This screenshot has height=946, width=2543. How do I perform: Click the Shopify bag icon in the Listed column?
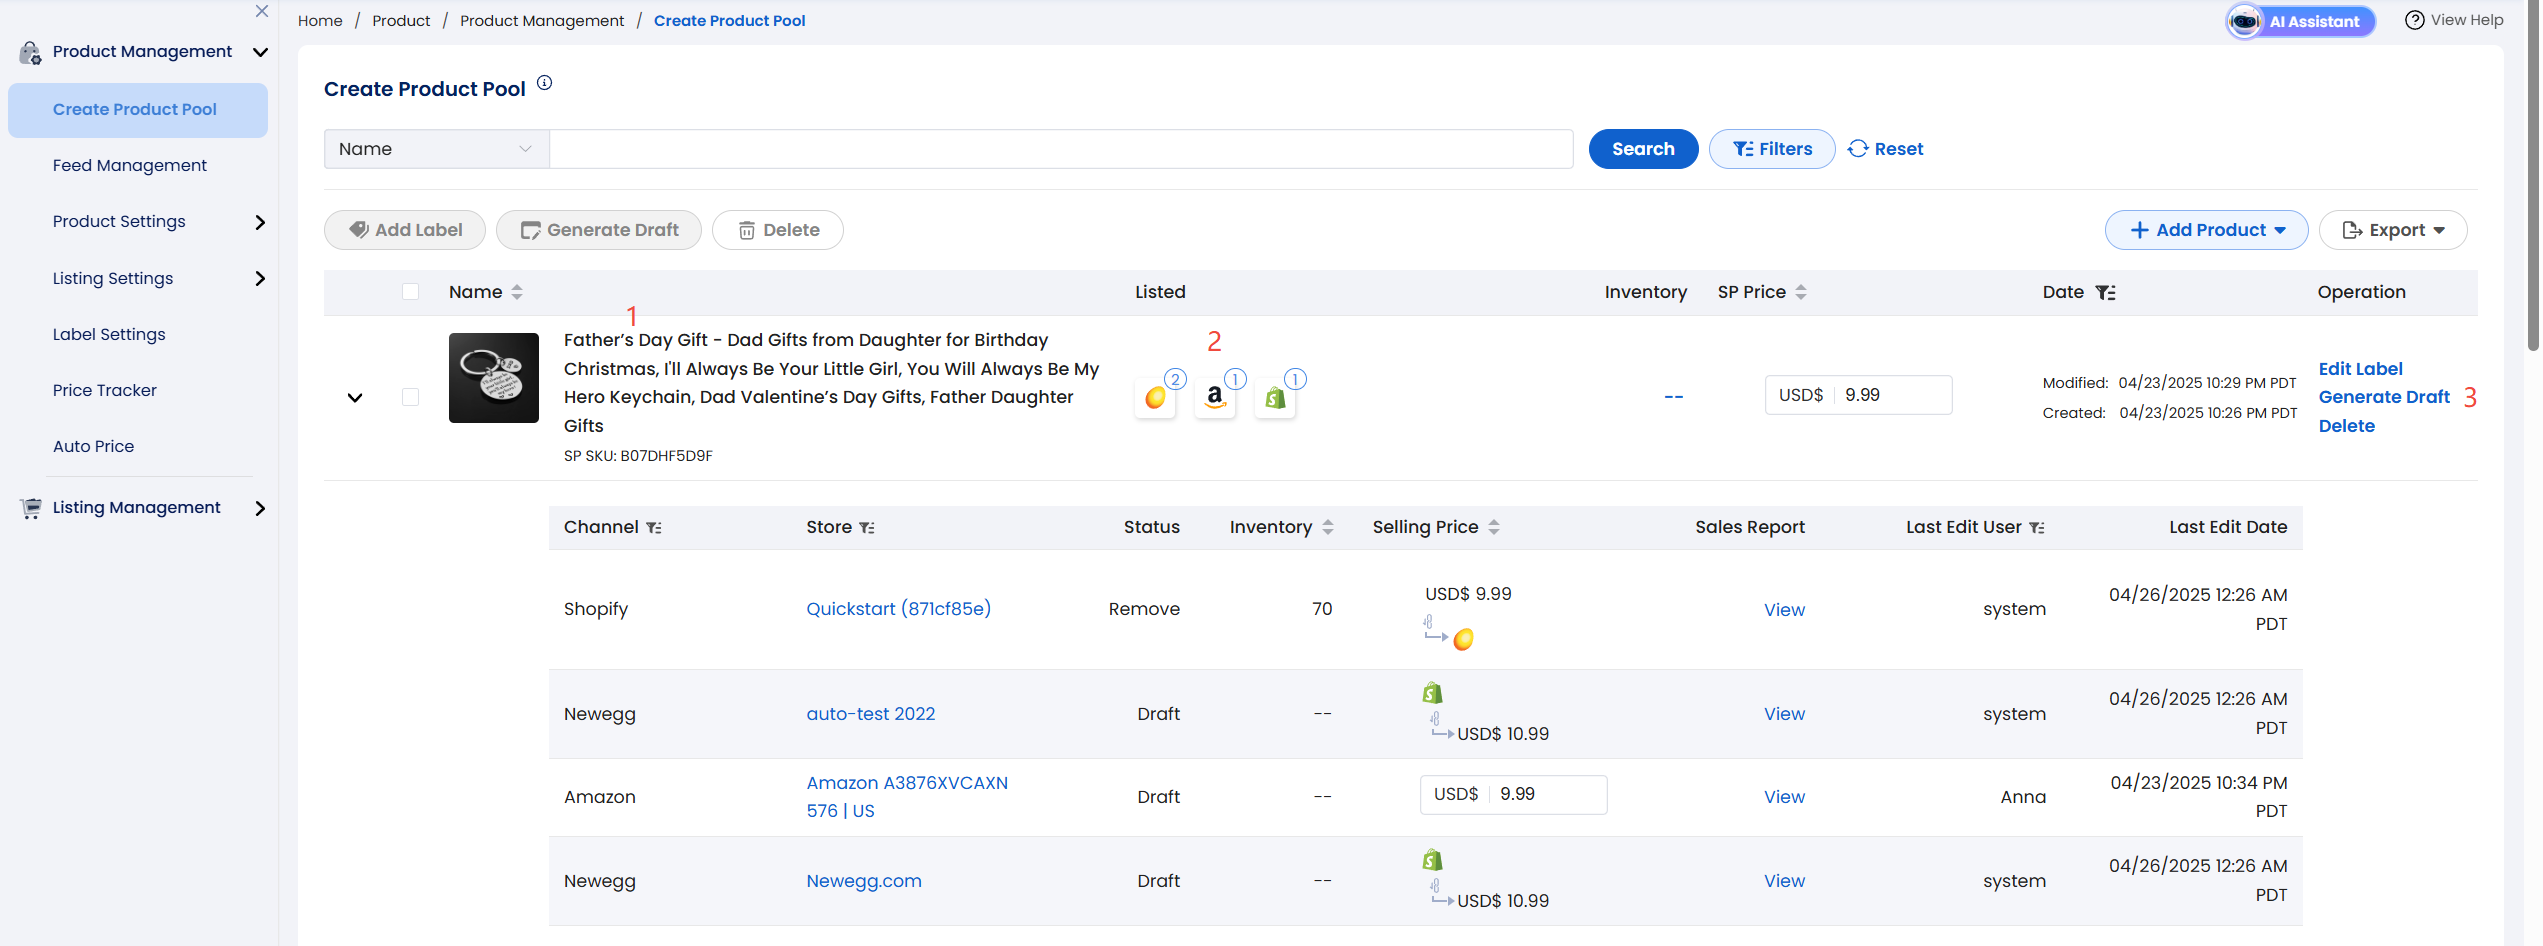click(x=1275, y=398)
